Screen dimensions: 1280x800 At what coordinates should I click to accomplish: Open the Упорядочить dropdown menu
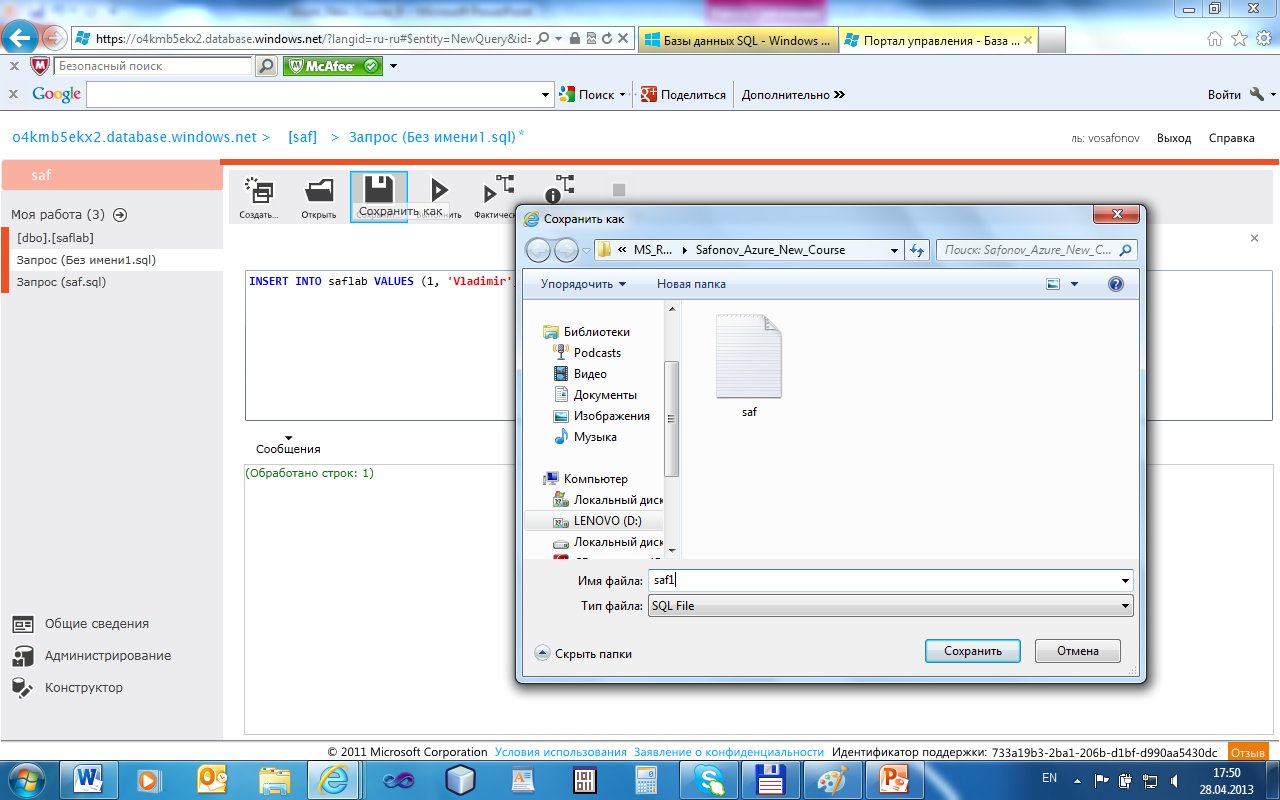tap(583, 284)
